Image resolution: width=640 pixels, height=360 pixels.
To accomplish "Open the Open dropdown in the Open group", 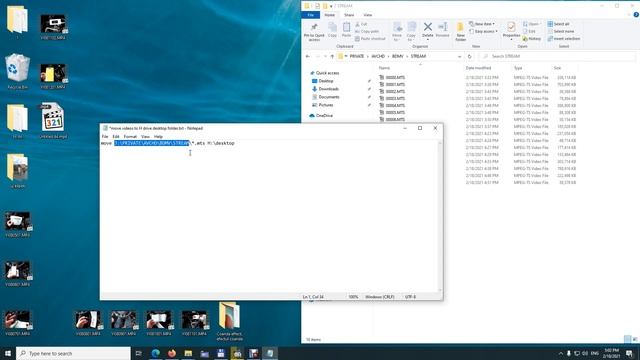I will (x=532, y=24).
